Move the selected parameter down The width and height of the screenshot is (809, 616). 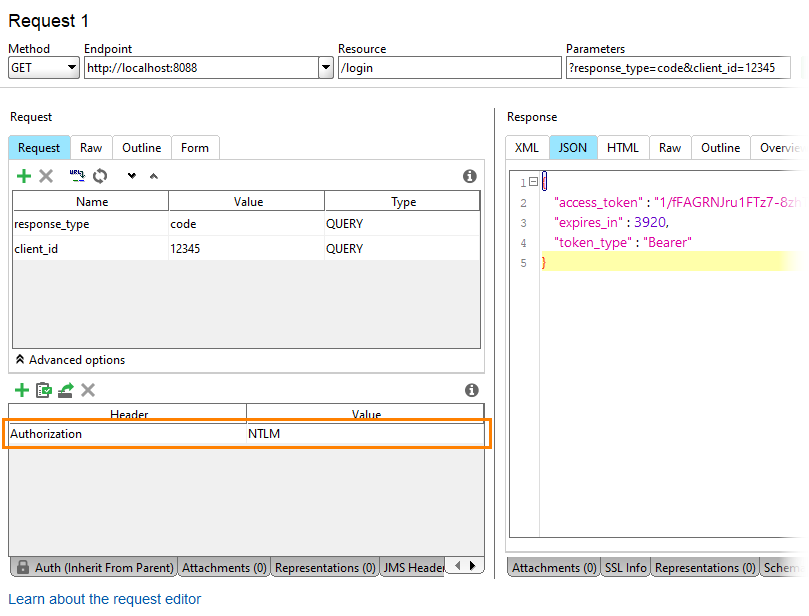point(134,176)
